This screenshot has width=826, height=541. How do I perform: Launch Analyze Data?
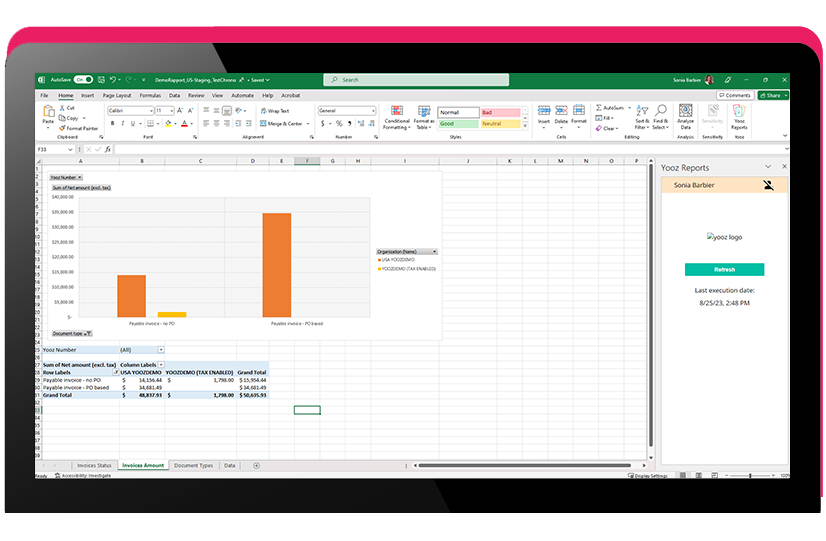(685, 117)
